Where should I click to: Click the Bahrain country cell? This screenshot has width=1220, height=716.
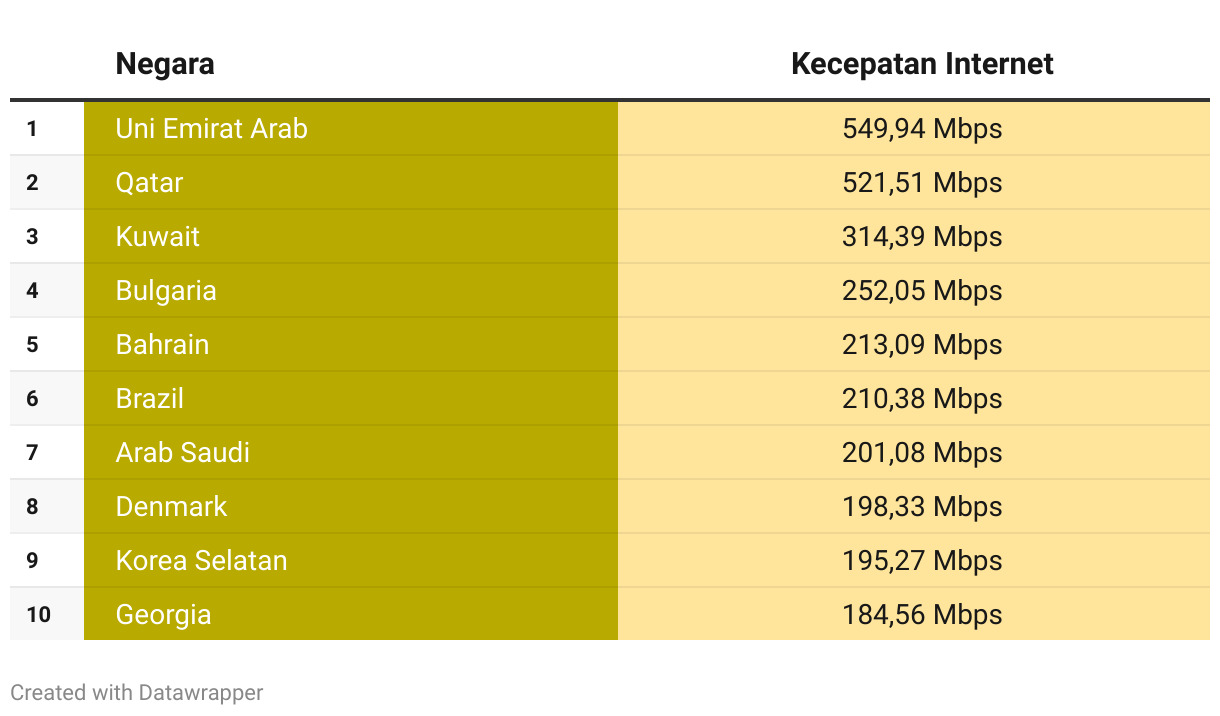(x=351, y=344)
